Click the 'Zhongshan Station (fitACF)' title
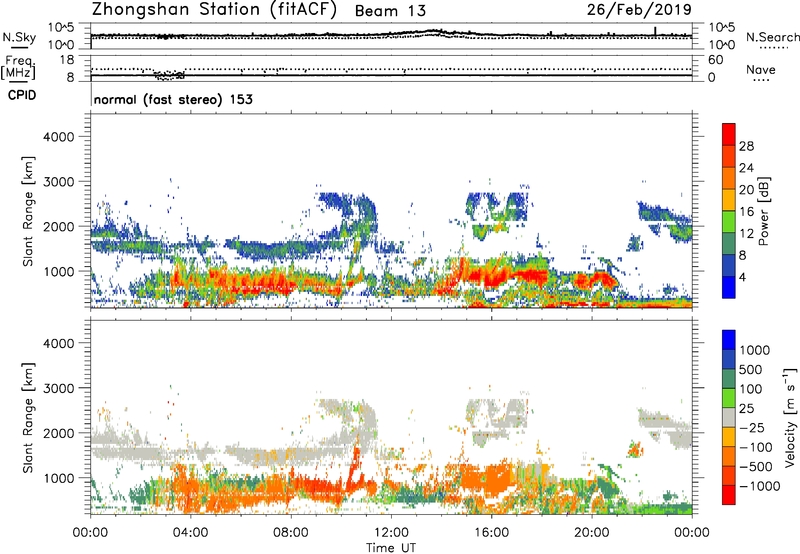Viewport: 800px width, 554px height. (x=214, y=10)
